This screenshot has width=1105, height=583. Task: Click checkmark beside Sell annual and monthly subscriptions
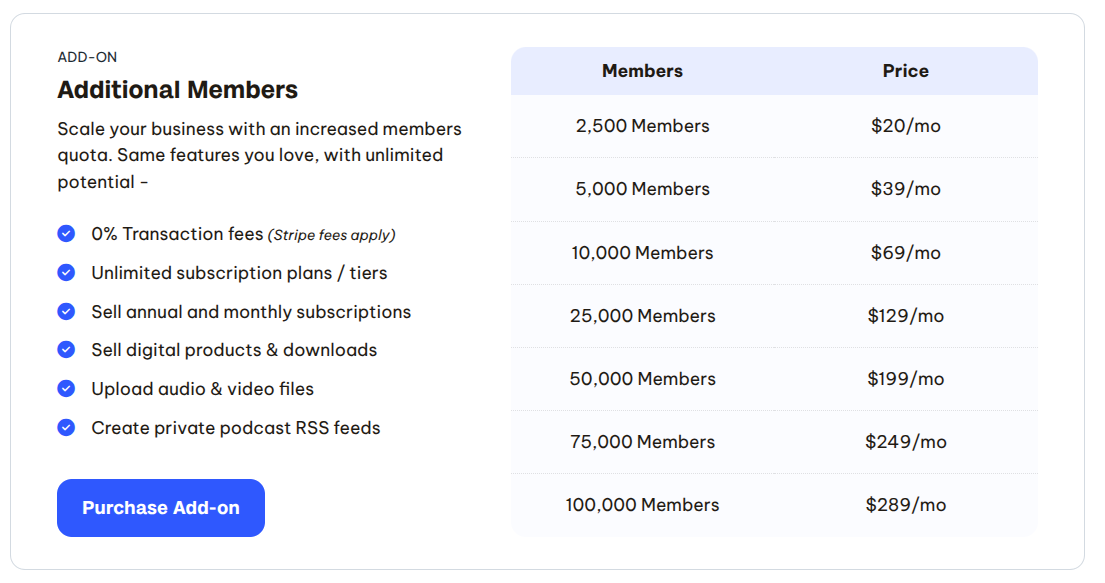[x=66, y=312]
